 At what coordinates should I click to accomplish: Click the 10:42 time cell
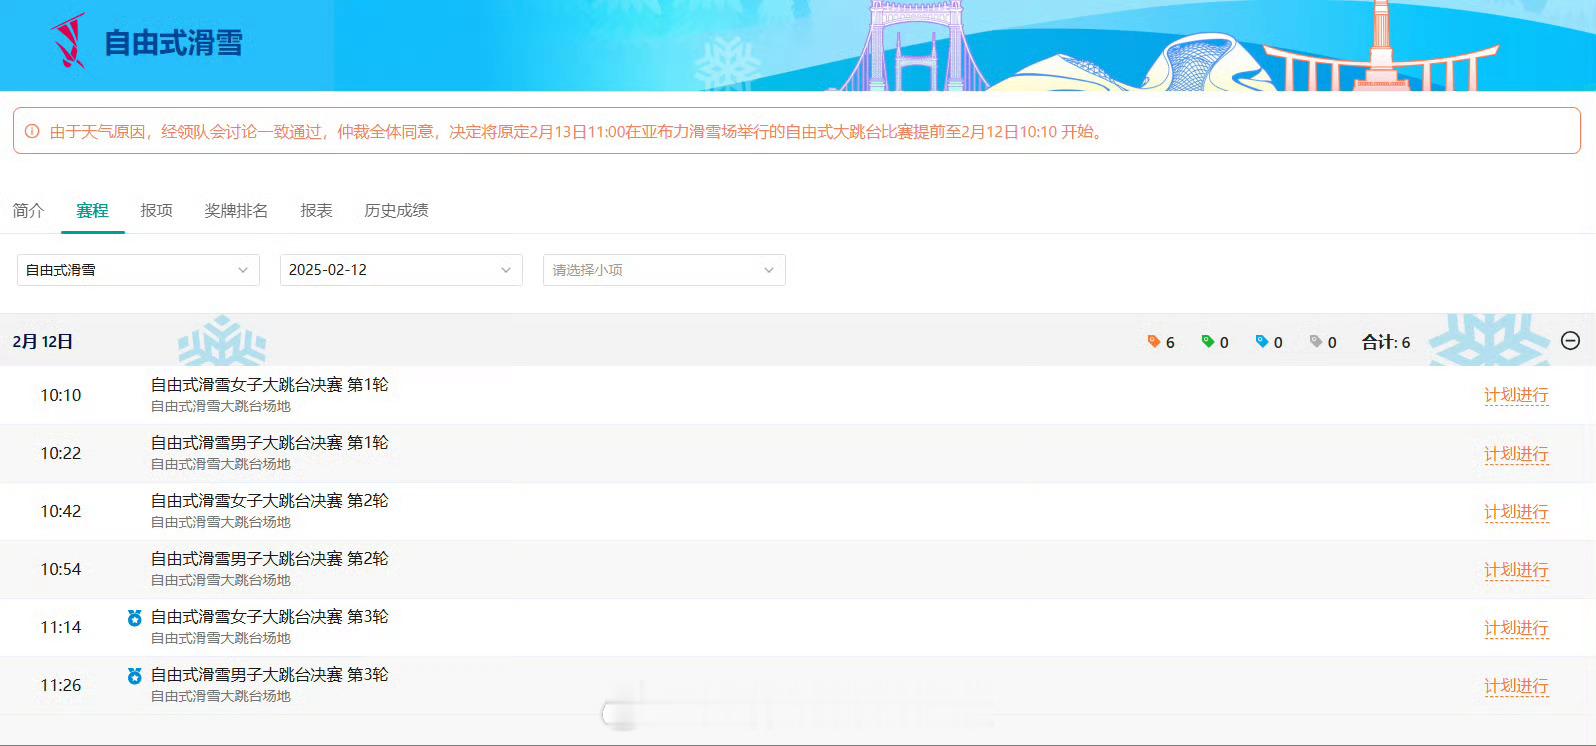coord(61,511)
